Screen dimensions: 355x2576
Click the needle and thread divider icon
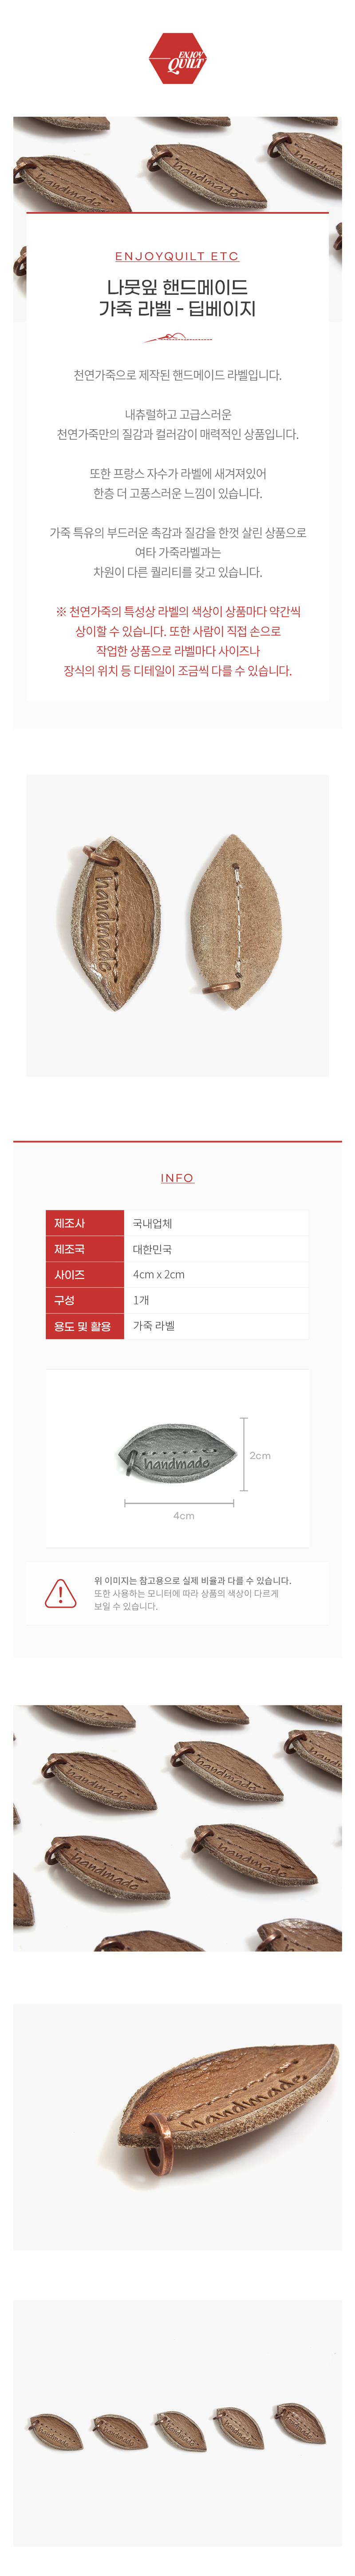177,338
